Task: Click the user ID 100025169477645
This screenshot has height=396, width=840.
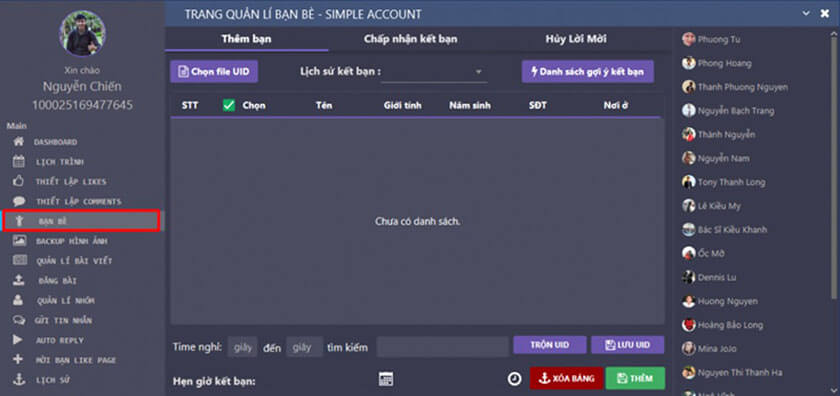Action: pyautogui.click(x=82, y=105)
